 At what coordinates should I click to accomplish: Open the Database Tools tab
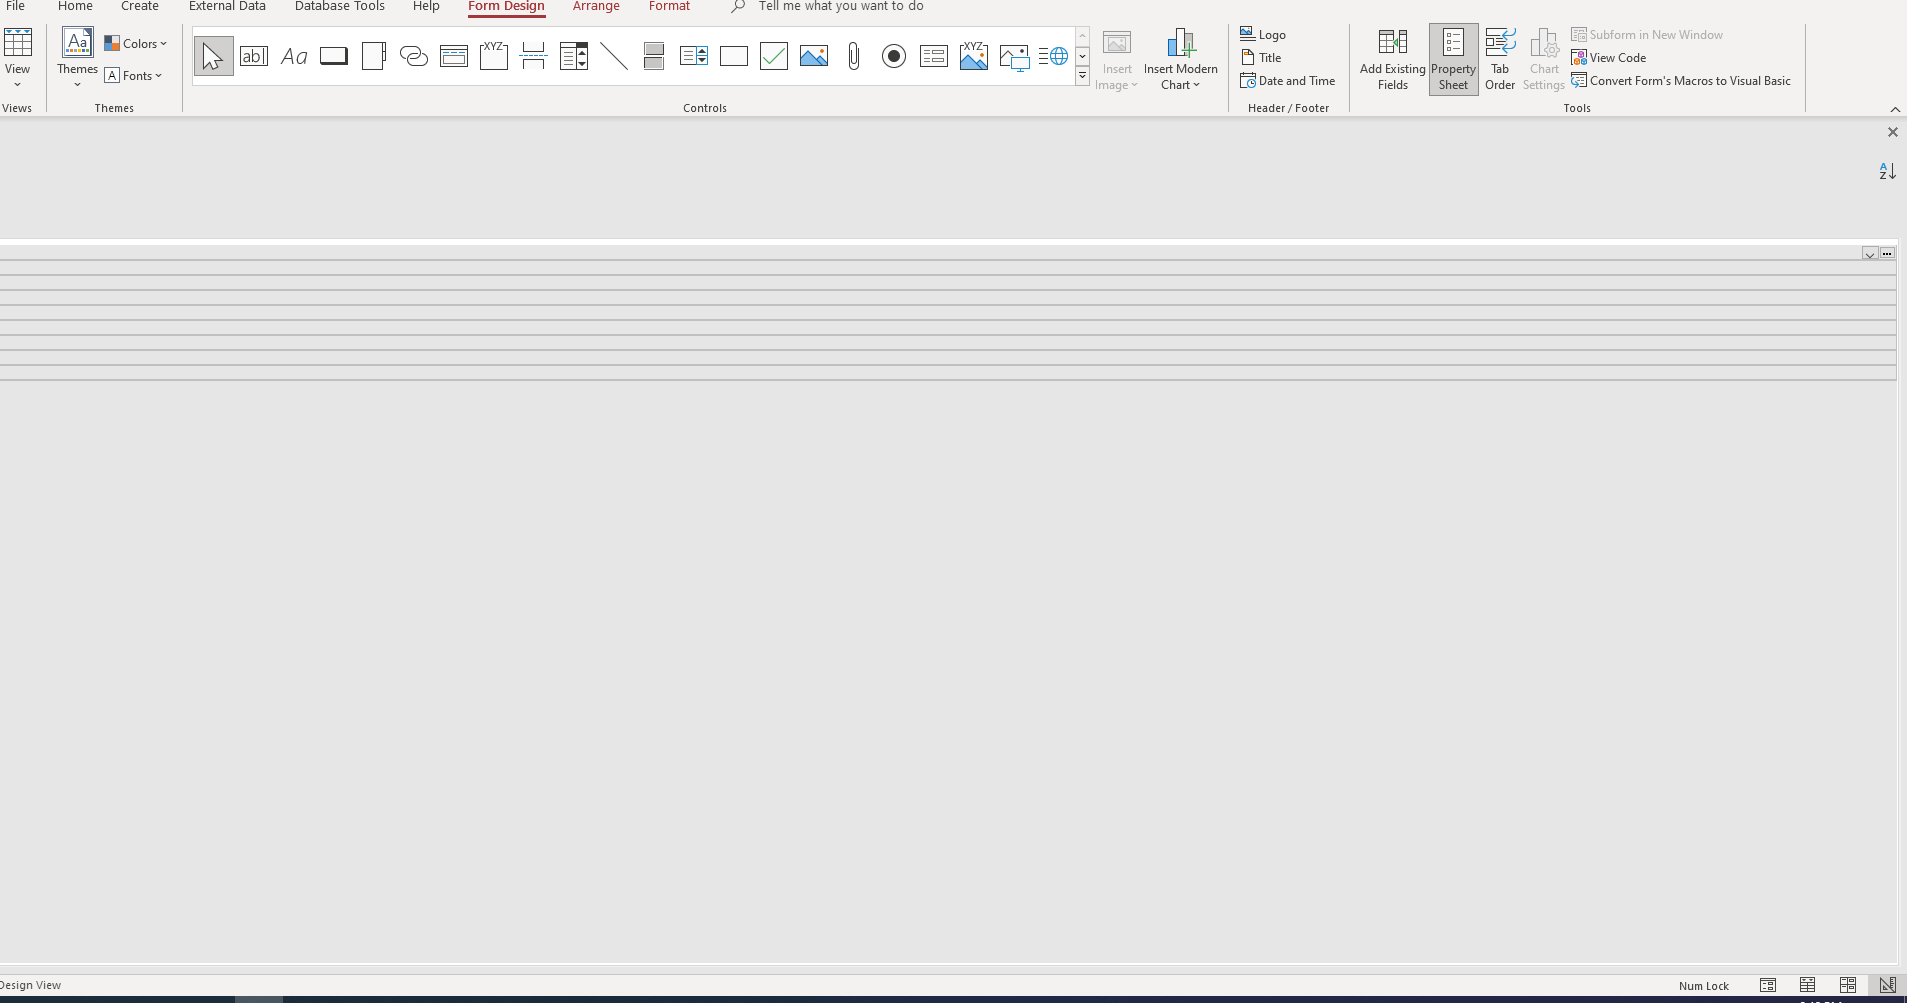point(340,6)
